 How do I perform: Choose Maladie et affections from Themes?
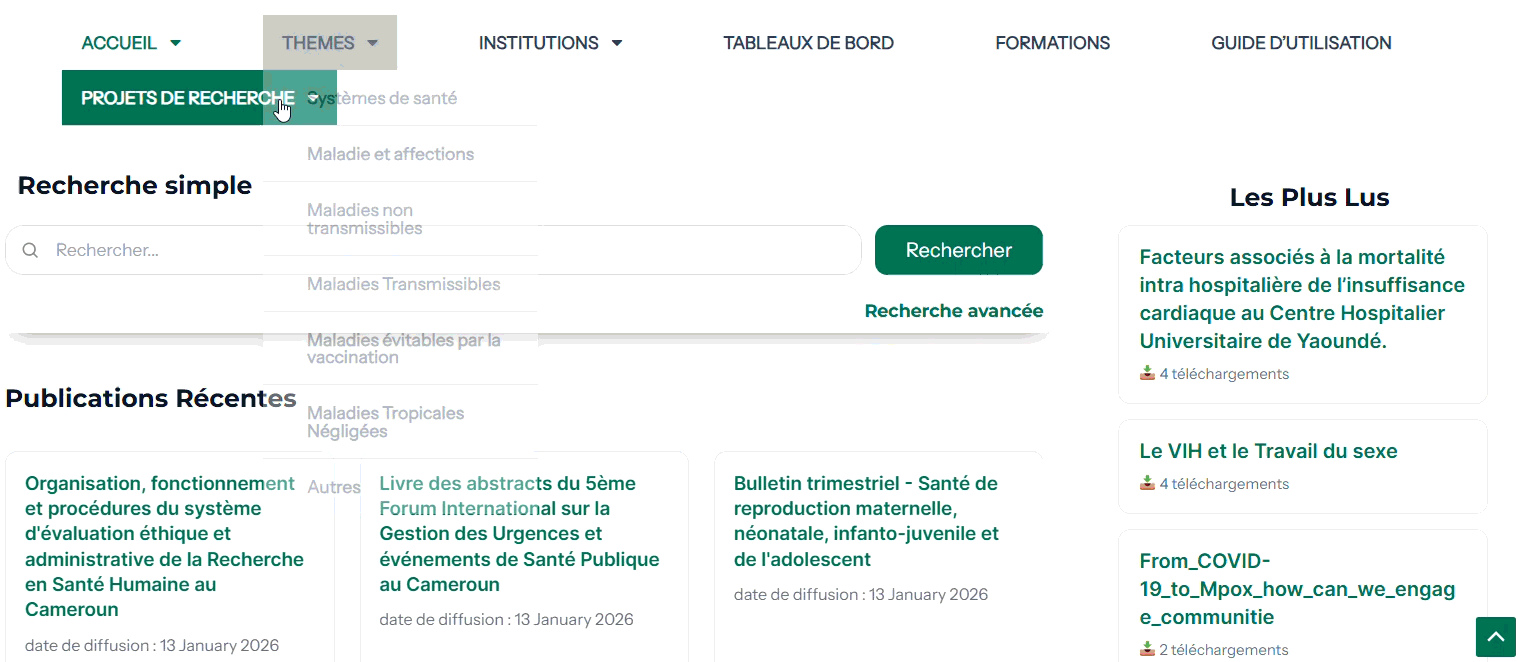pos(391,154)
